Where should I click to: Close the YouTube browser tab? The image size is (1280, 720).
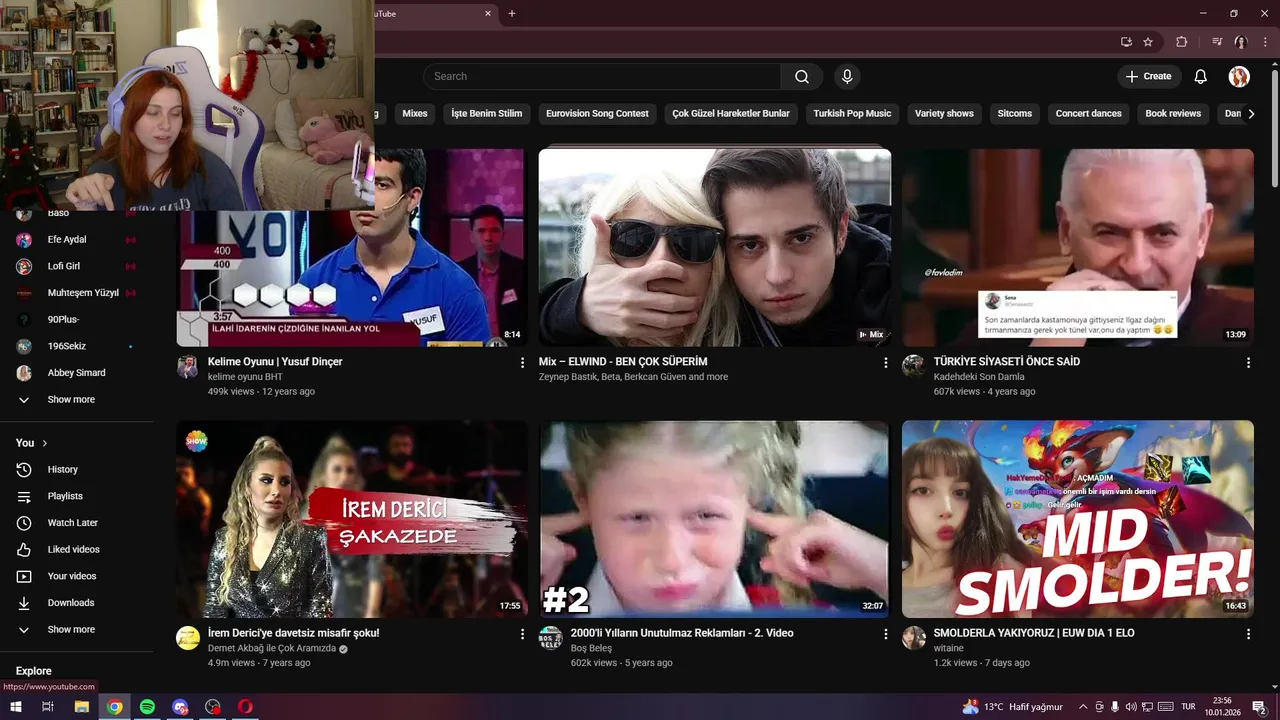[488, 13]
